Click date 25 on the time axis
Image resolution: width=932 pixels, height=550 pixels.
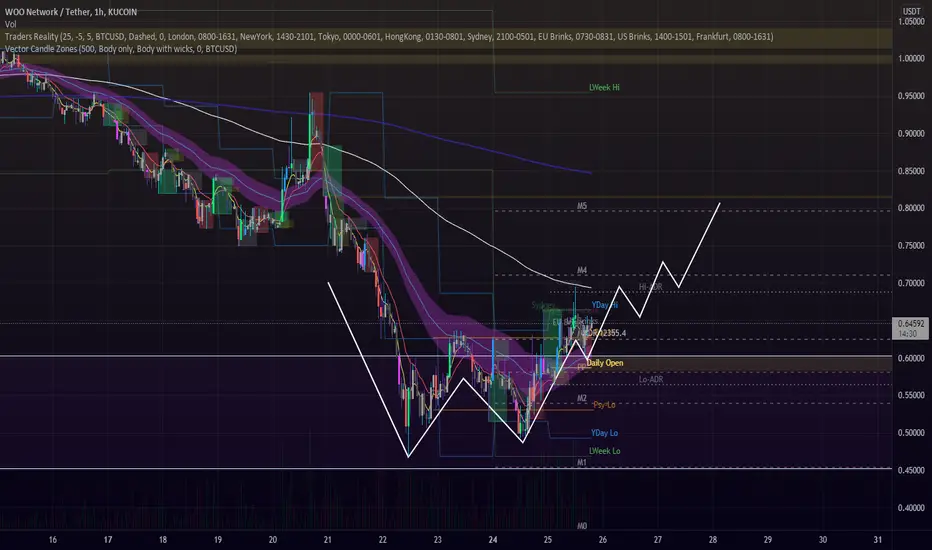547,540
